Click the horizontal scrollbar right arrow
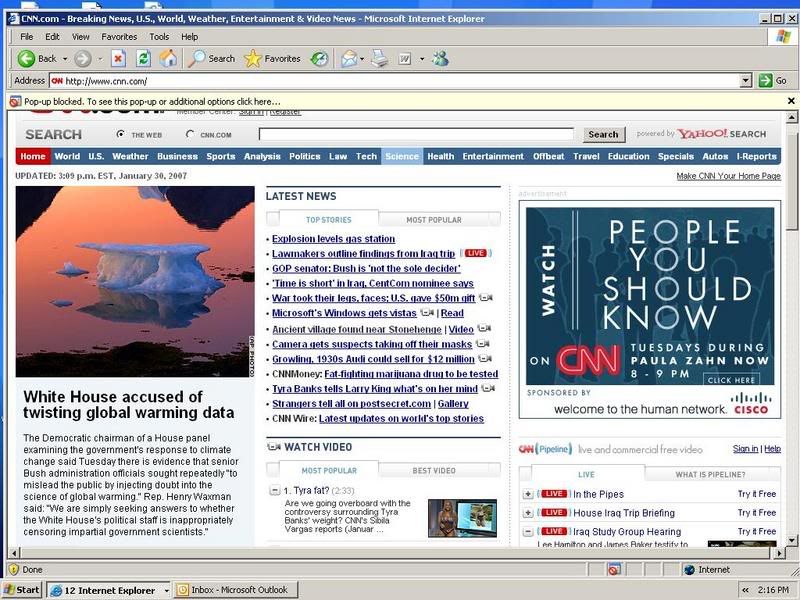The image size is (800, 600). click(x=779, y=553)
